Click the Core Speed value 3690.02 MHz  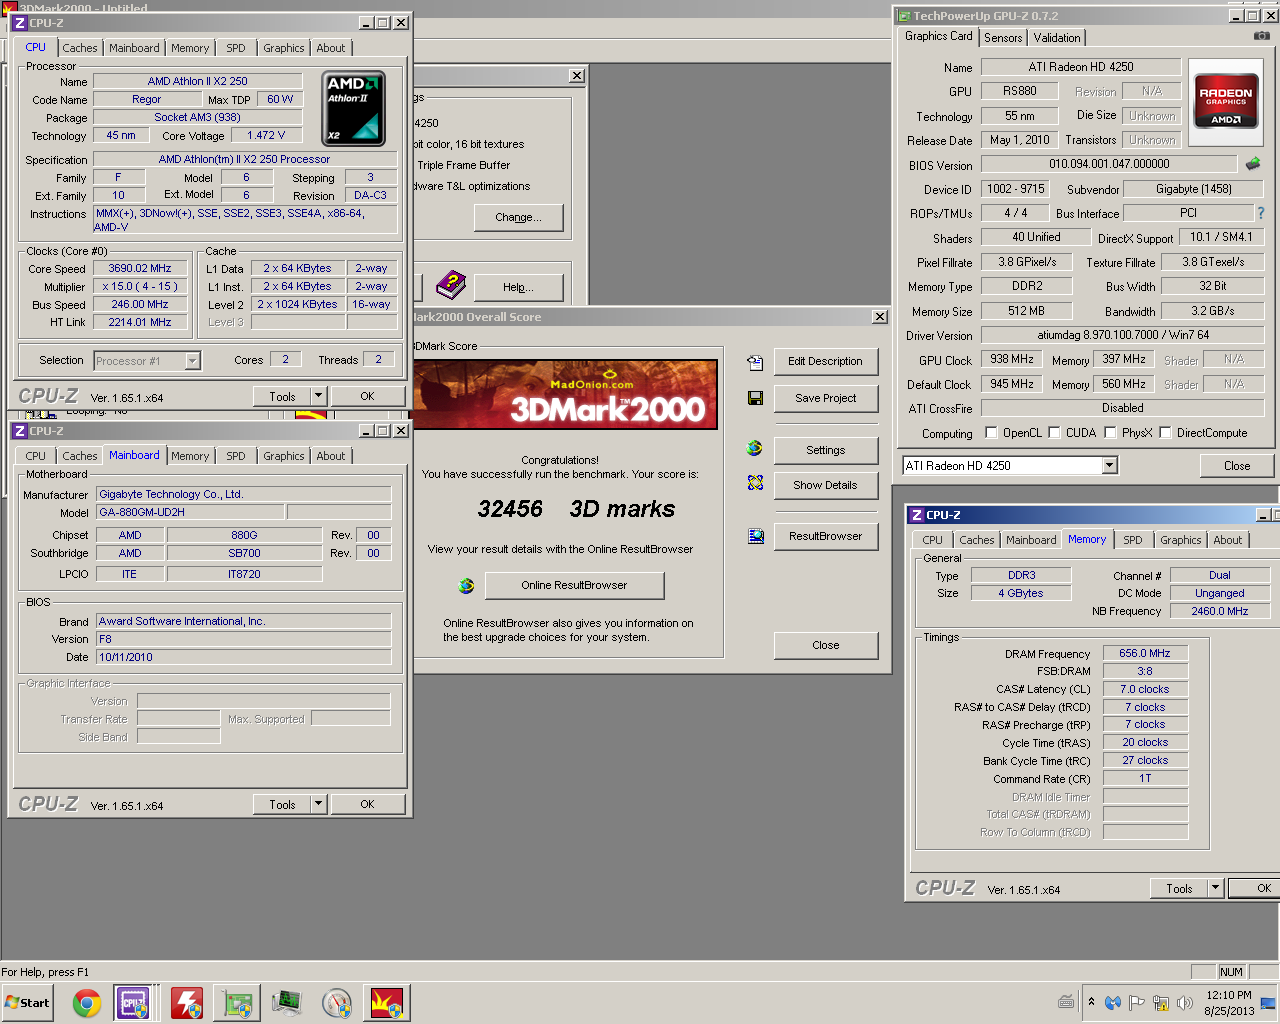(x=140, y=268)
